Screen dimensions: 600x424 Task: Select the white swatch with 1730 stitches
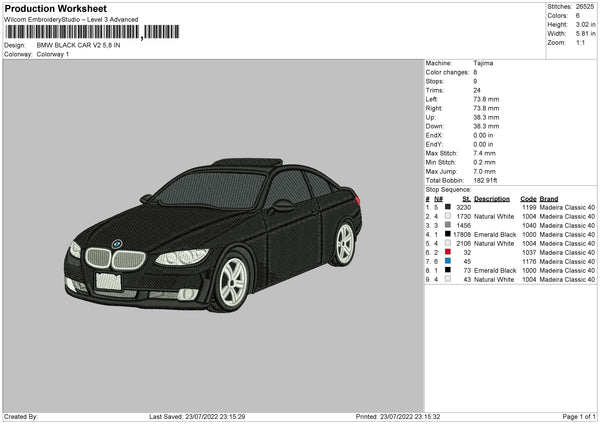448,216
